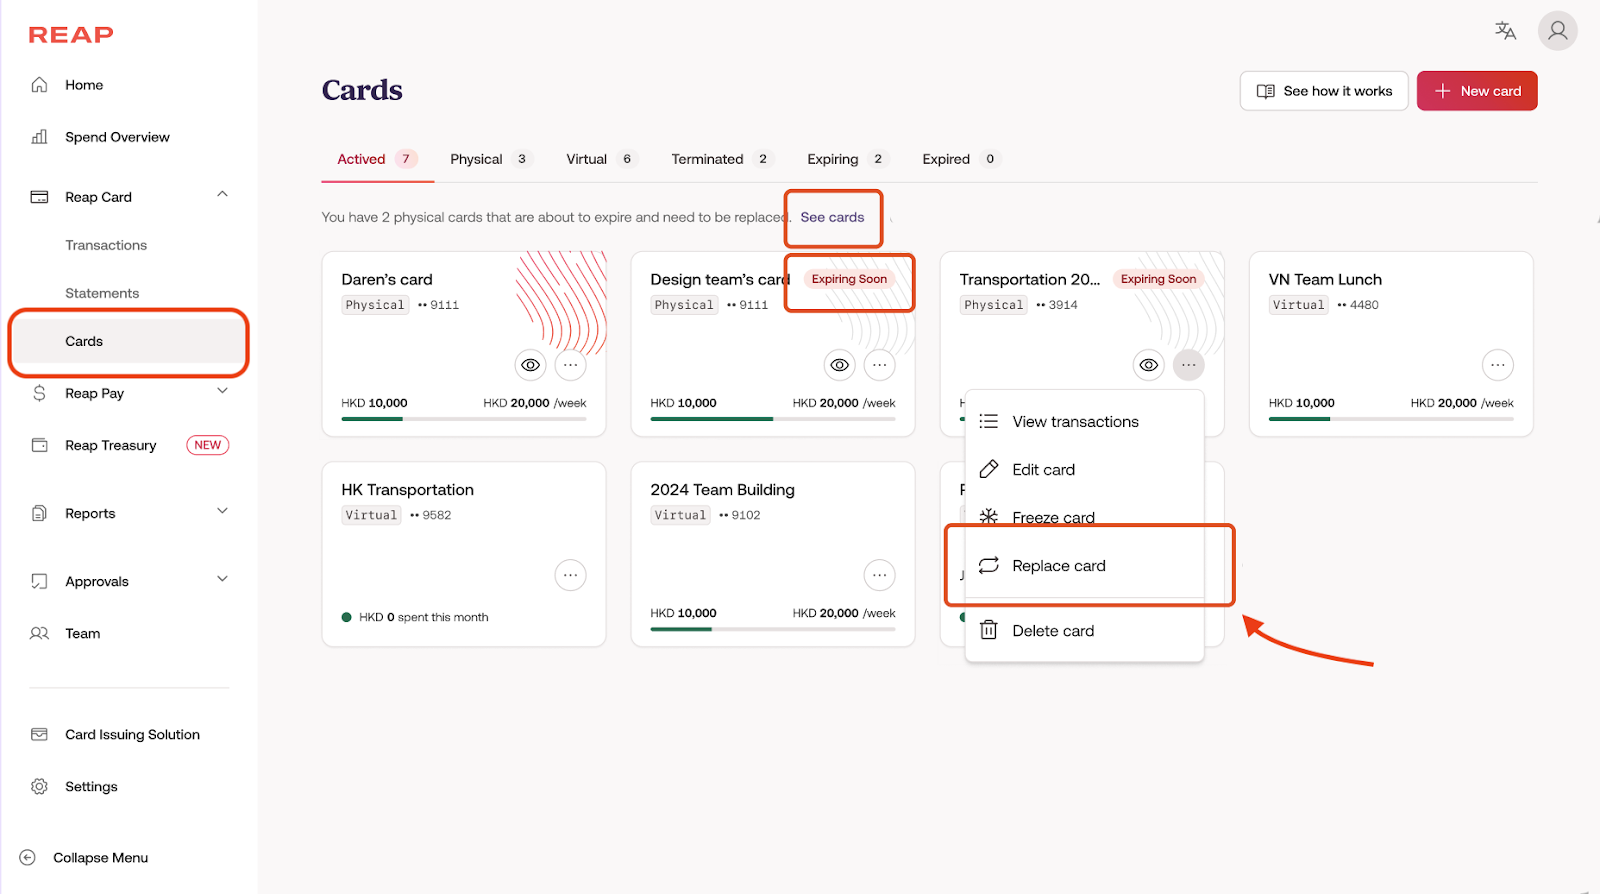The width and height of the screenshot is (1600, 894).
Task: Click the Settings gear icon
Action: 40,787
